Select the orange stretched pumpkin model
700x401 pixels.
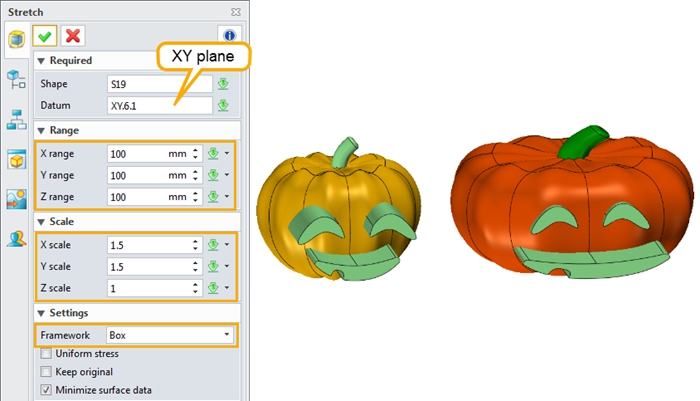coord(572,202)
